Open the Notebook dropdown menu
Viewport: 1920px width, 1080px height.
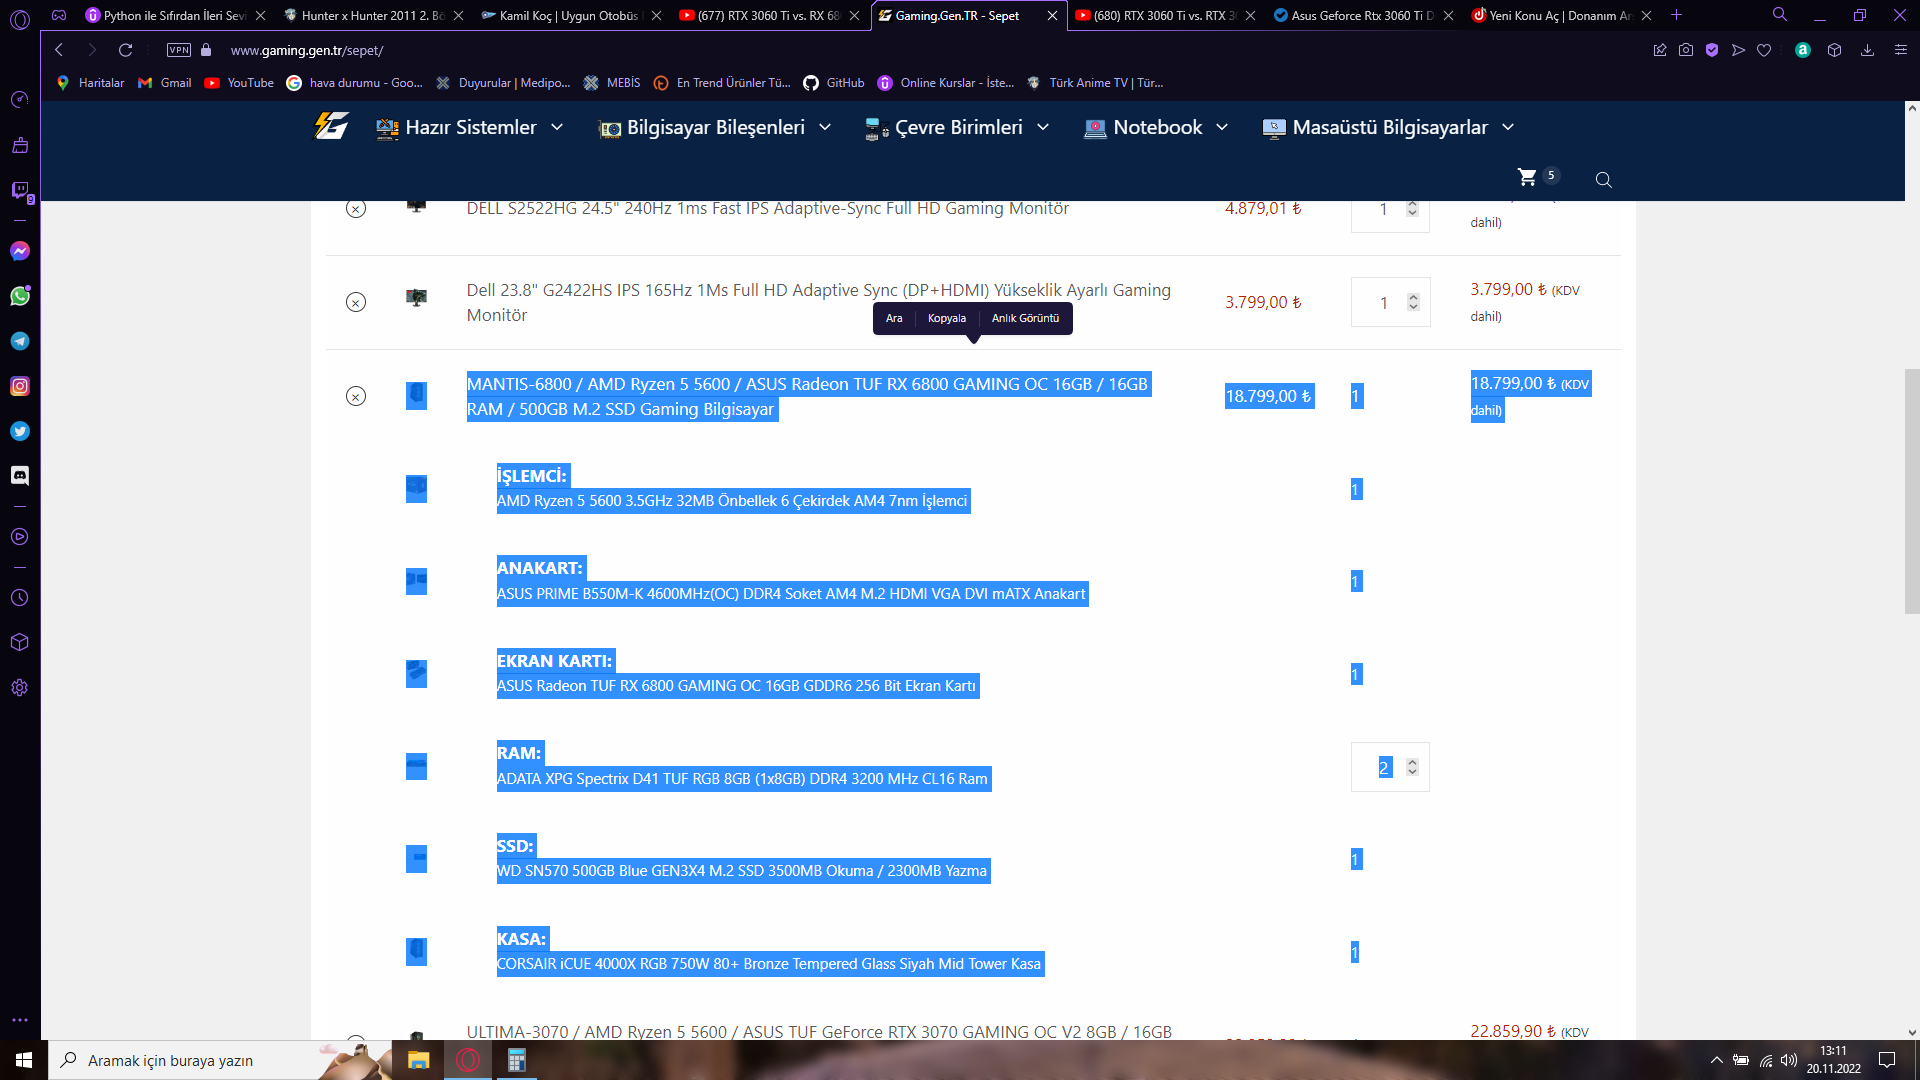click(1157, 127)
